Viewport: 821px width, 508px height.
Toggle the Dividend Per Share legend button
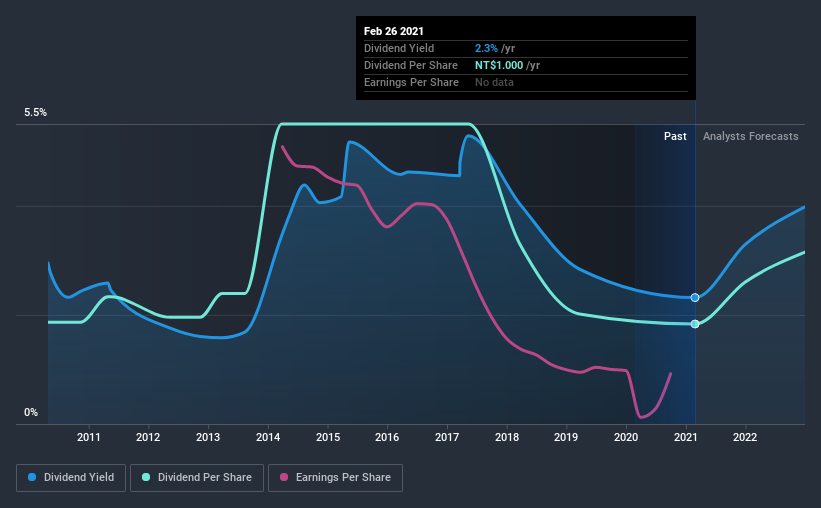[197, 478]
